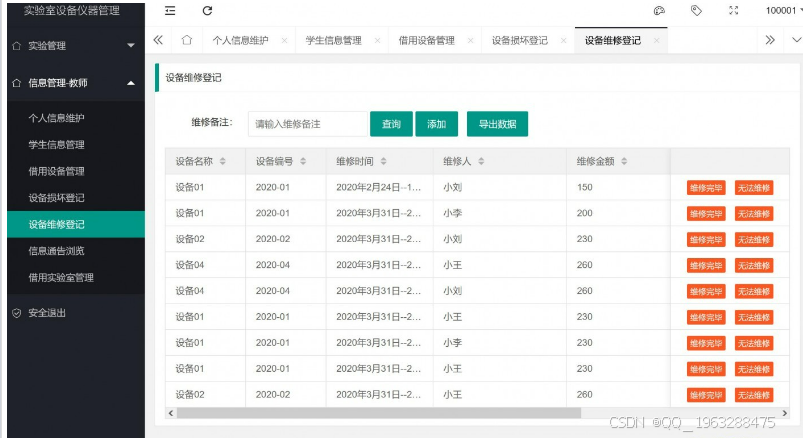Click the horizontal table scrollbar thumb

coord(379,413)
